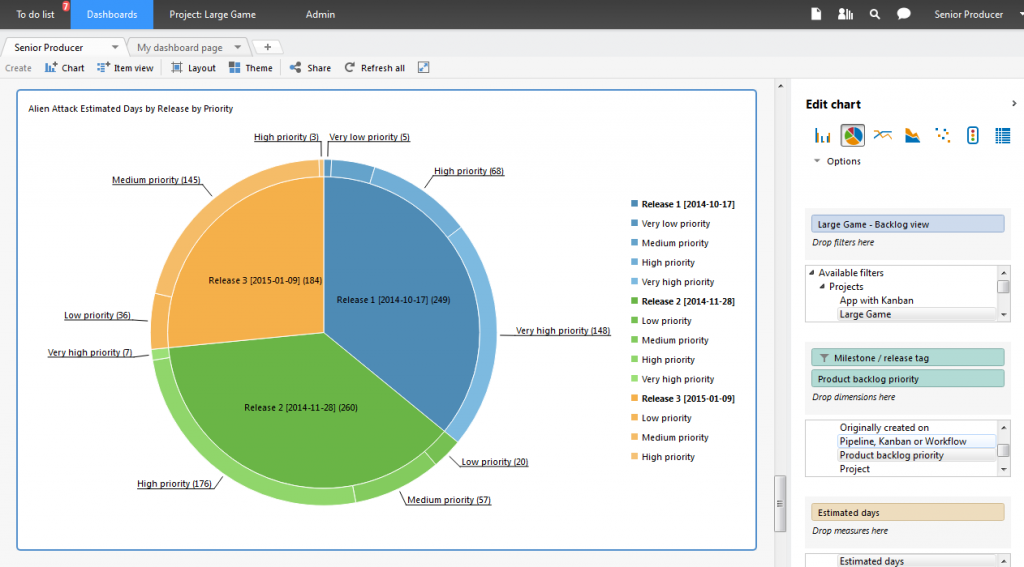Click Refresh all in the toolbar
This screenshot has height=567, width=1024.
click(x=374, y=68)
